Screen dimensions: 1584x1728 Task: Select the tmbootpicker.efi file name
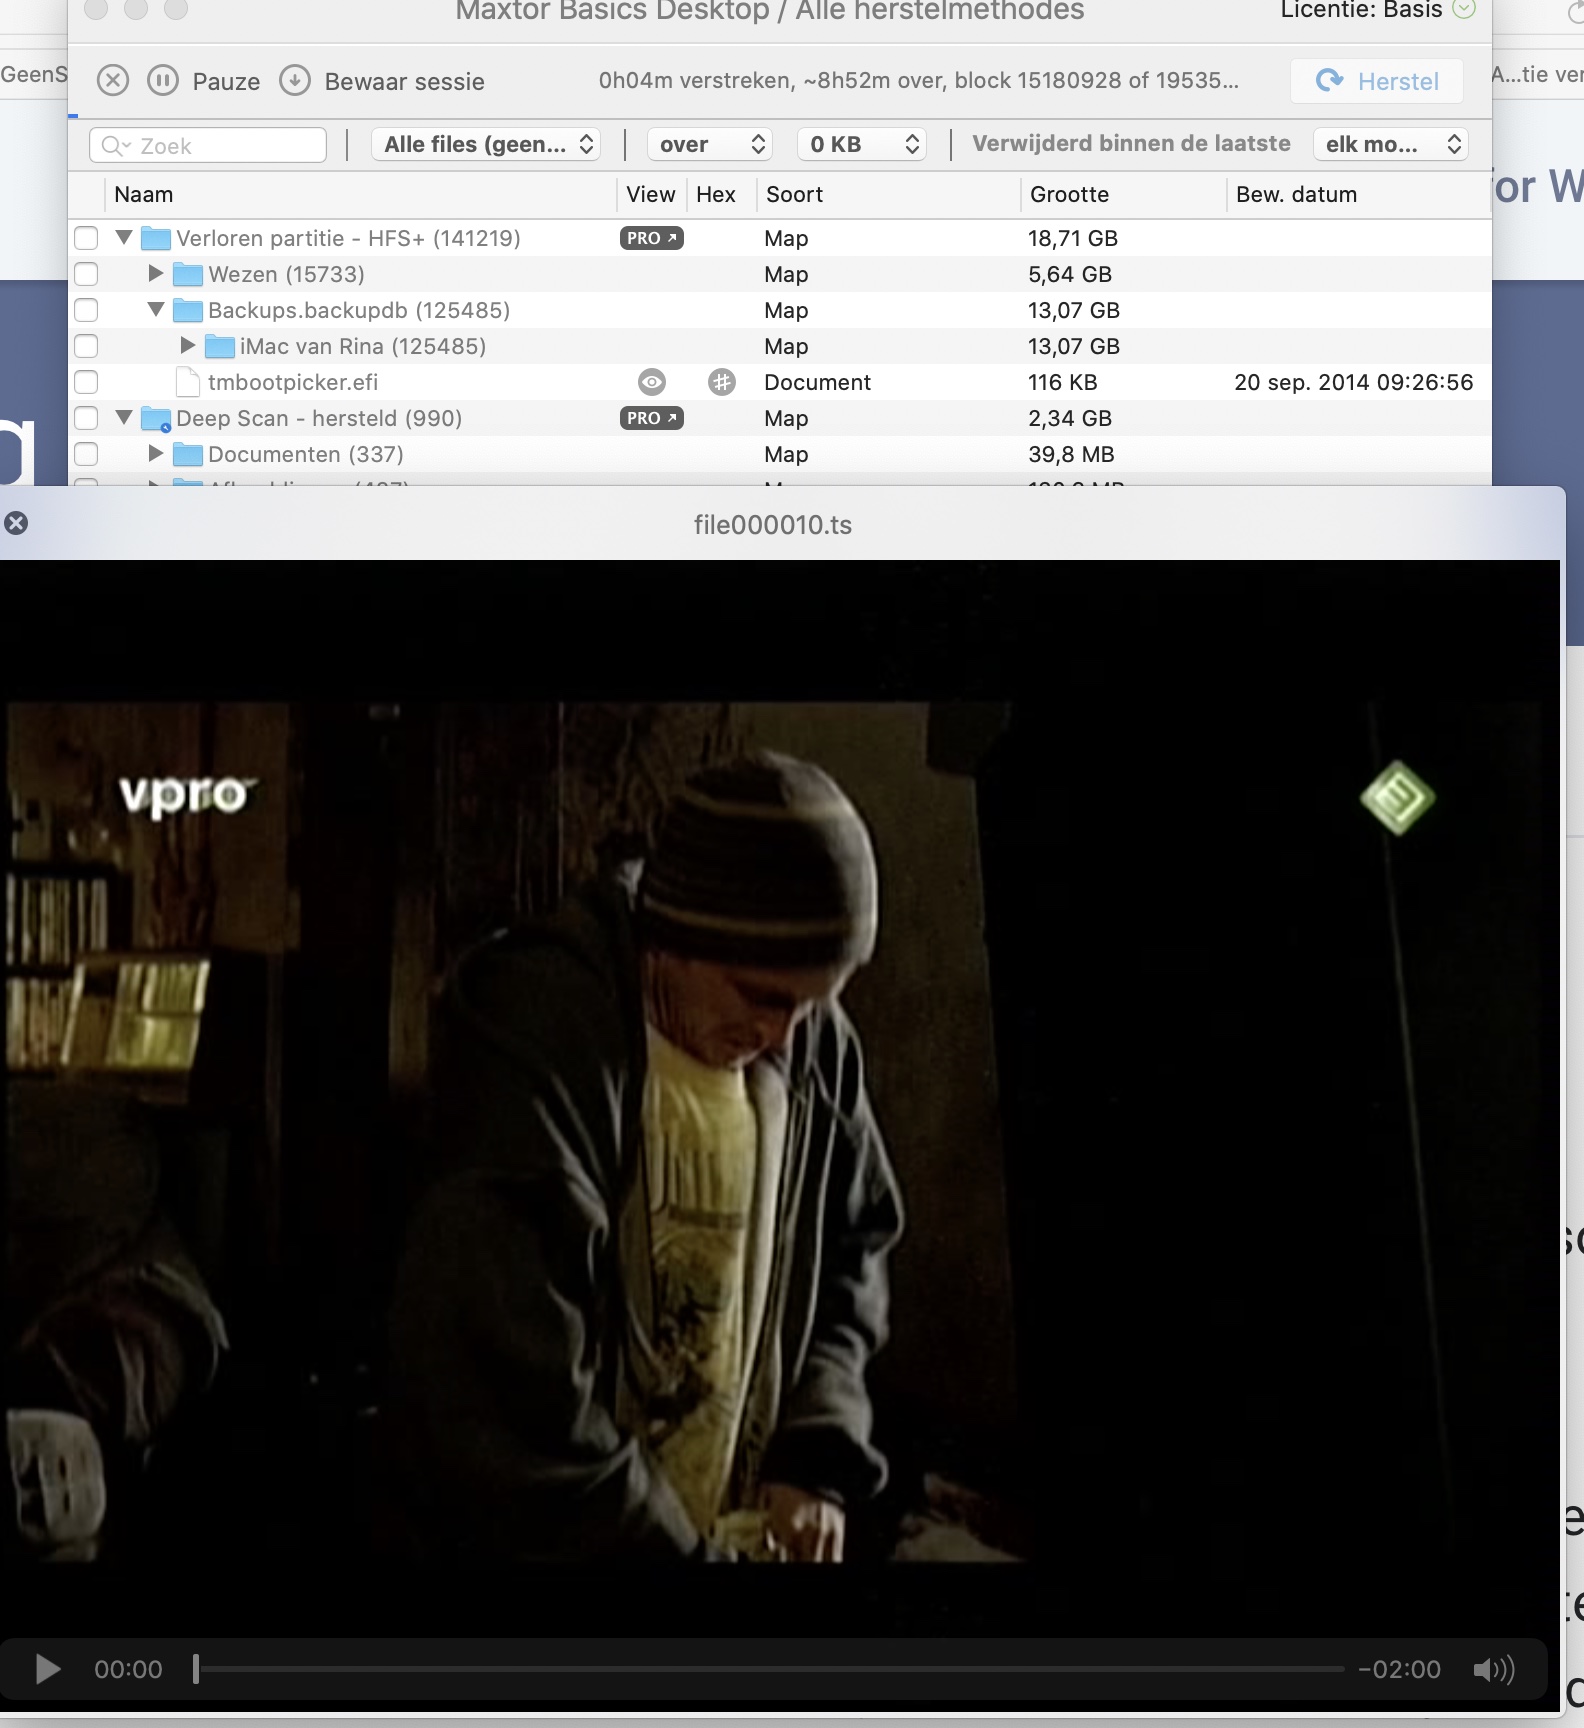click(293, 382)
